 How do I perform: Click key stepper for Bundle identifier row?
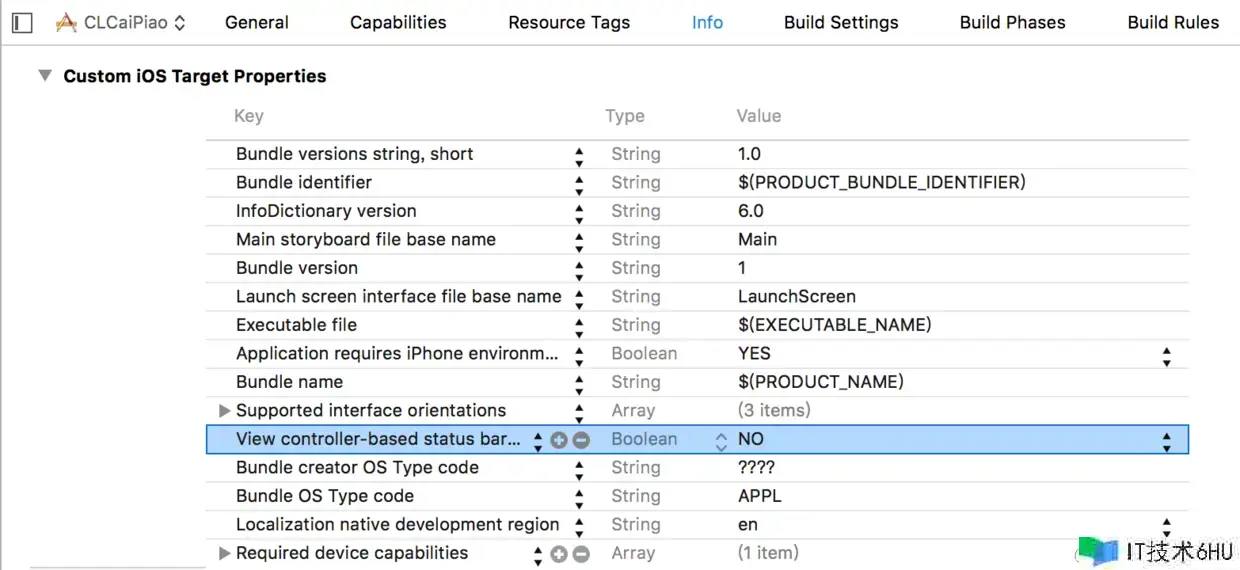point(579,184)
